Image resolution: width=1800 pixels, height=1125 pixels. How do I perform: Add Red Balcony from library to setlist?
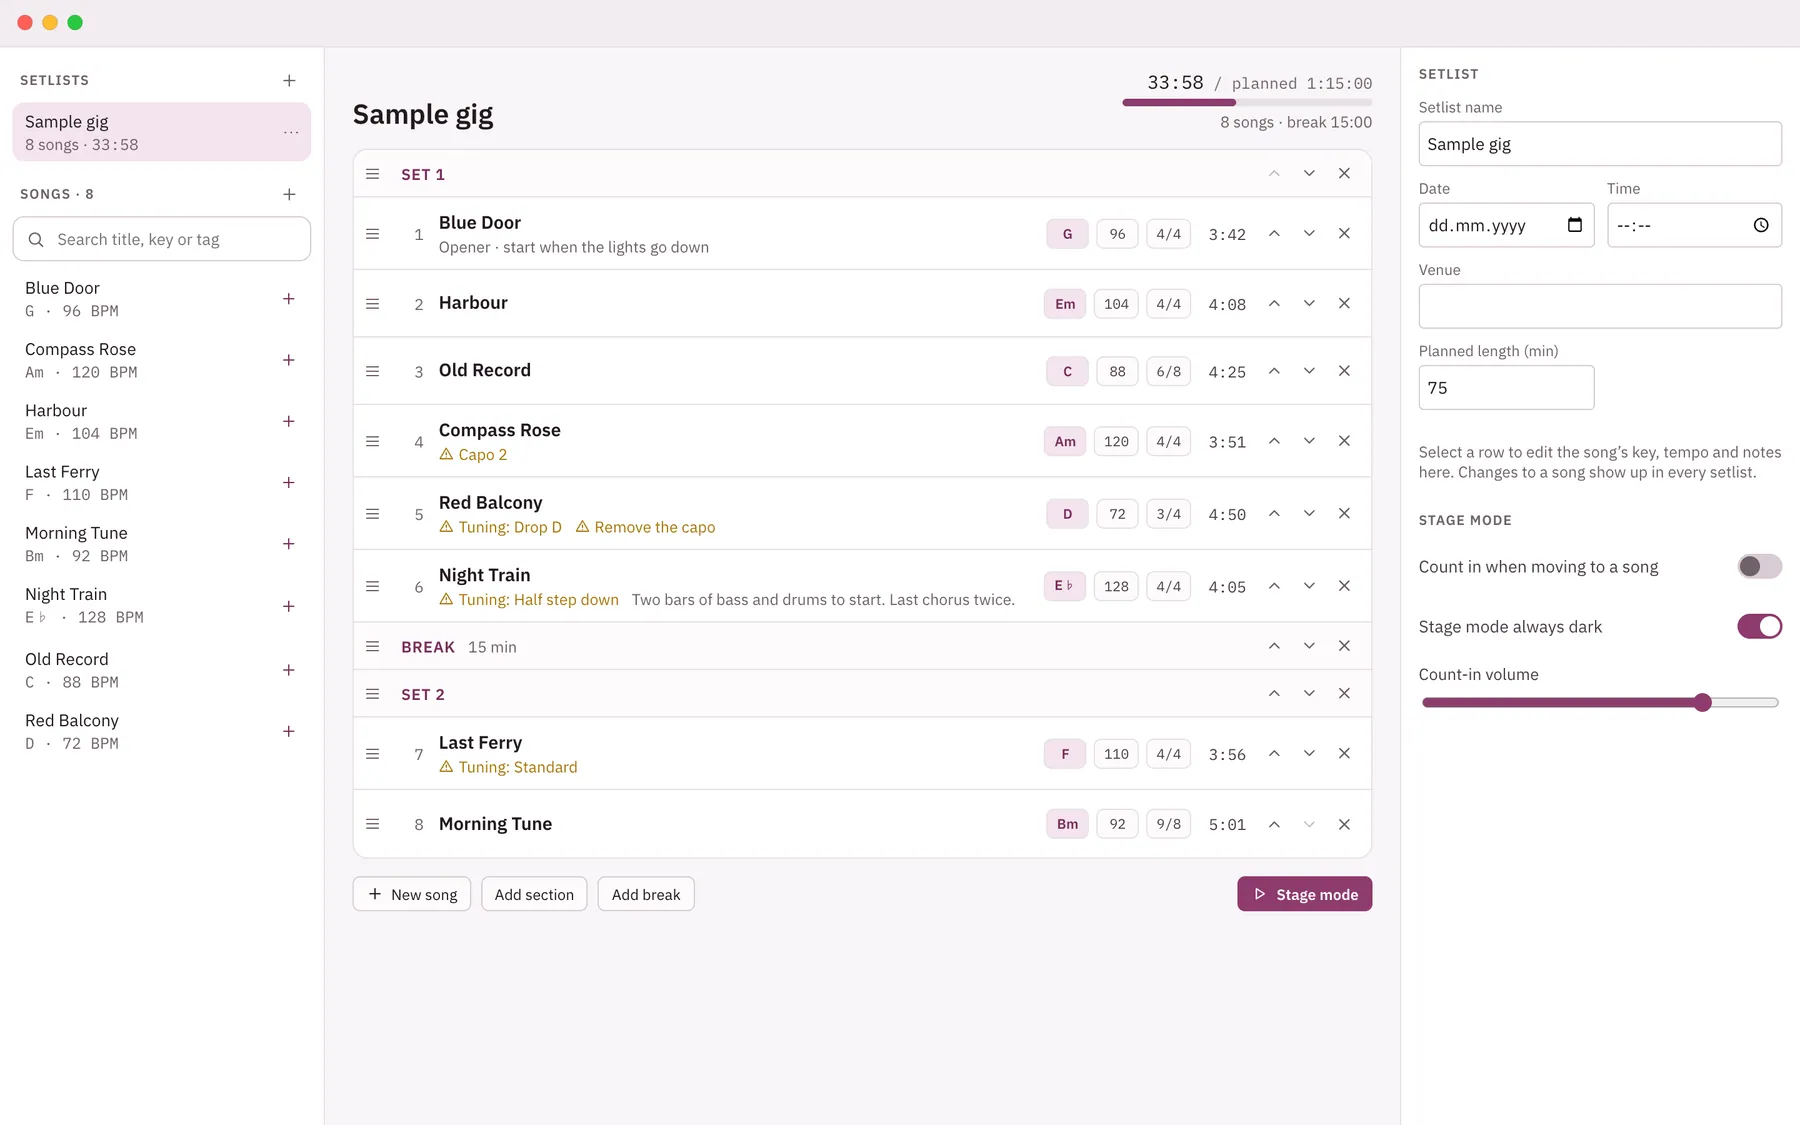click(x=288, y=731)
